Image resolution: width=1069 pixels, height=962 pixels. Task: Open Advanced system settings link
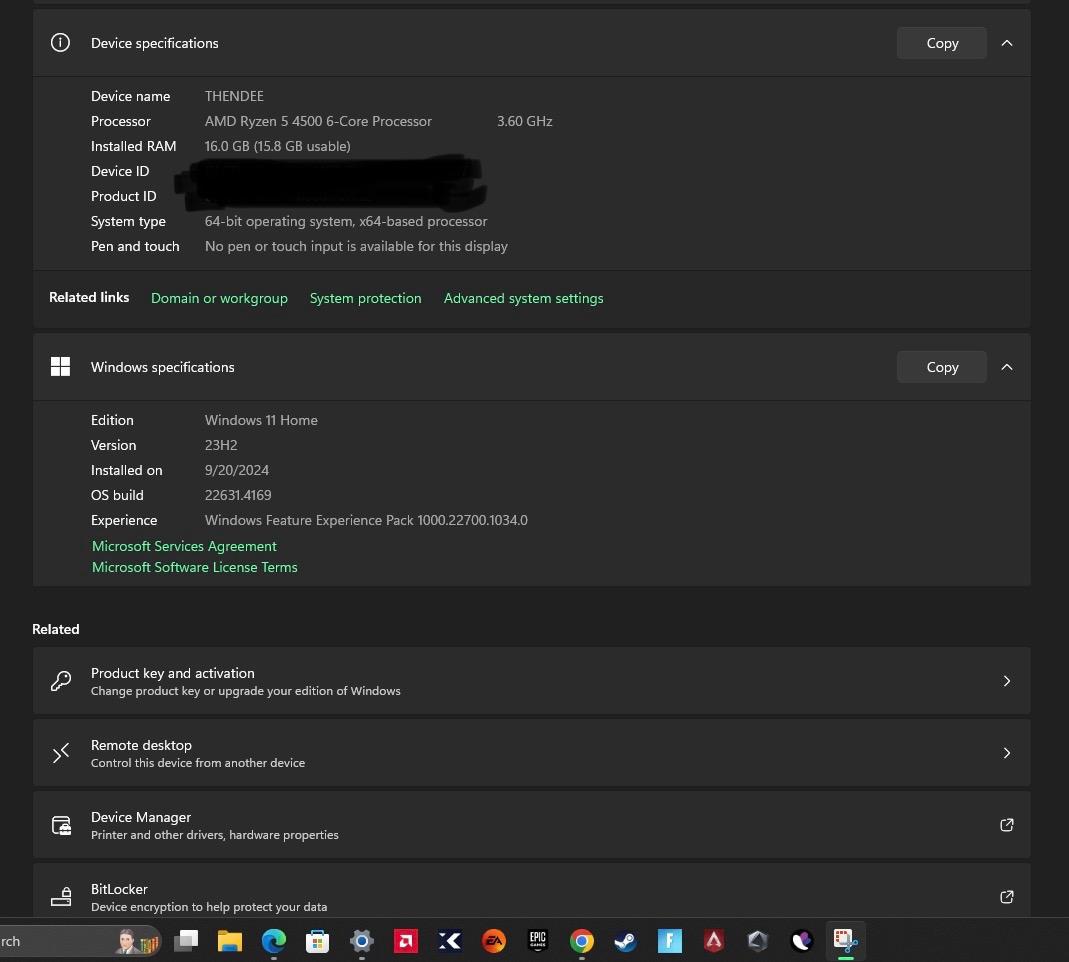pyautogui.click(x=523, y=298)
